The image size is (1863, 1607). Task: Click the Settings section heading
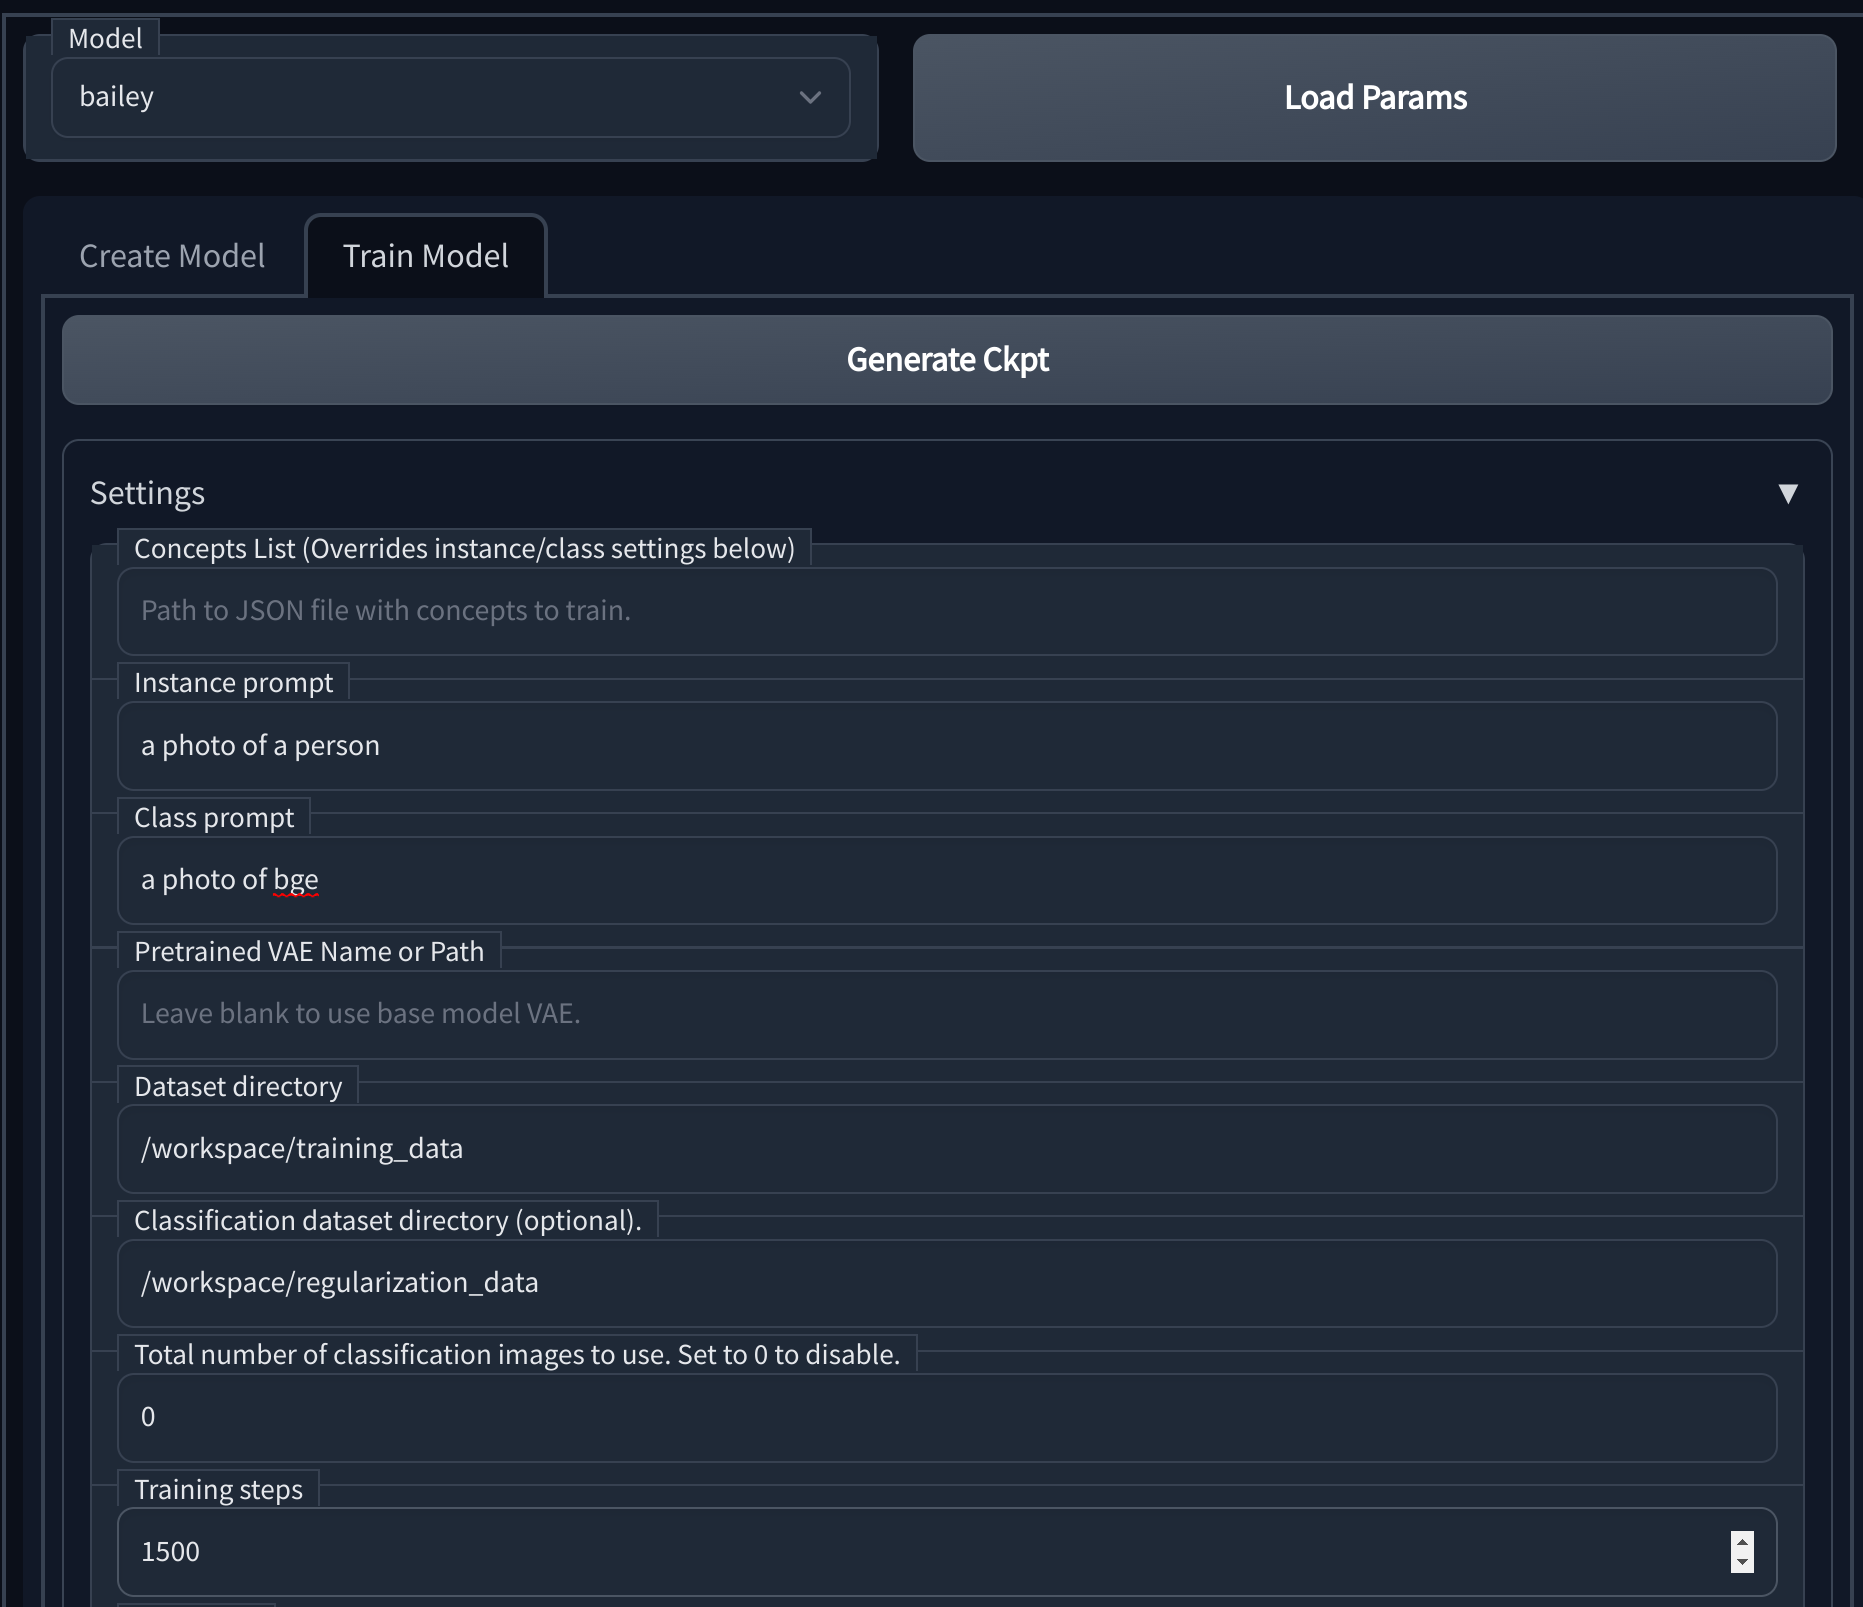pyautogui.click(x=148, y=493)
